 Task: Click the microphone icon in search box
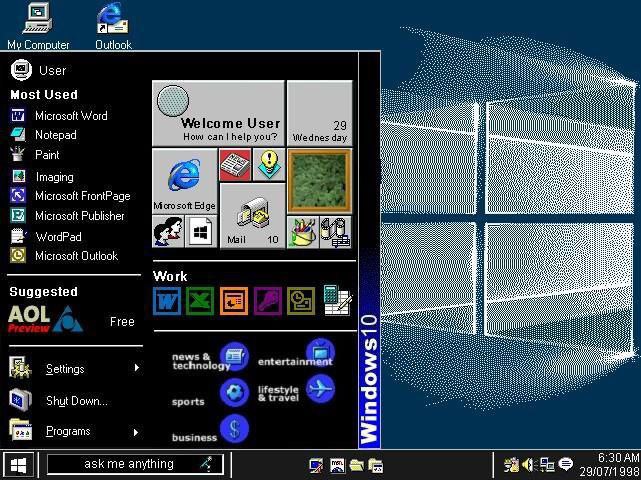click(206, 464)
